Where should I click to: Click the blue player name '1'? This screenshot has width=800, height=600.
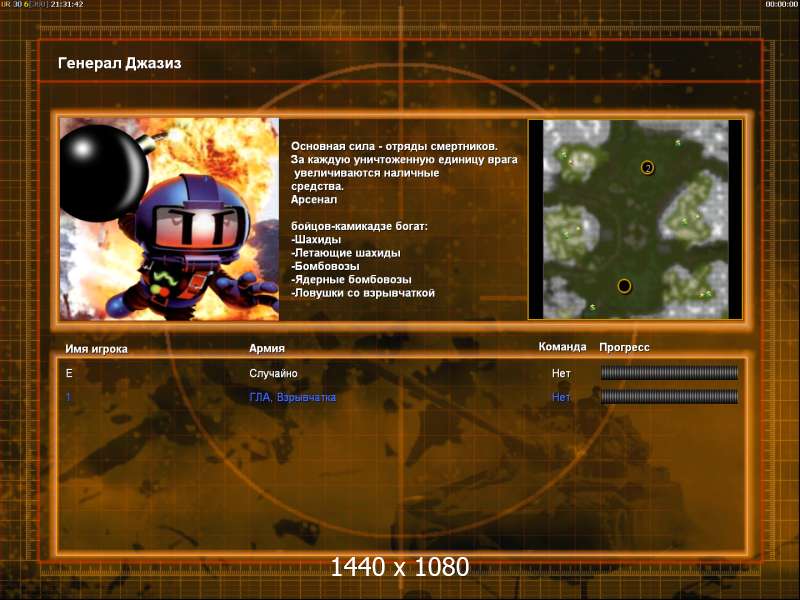pyautogui.click(x=69, y=397)
